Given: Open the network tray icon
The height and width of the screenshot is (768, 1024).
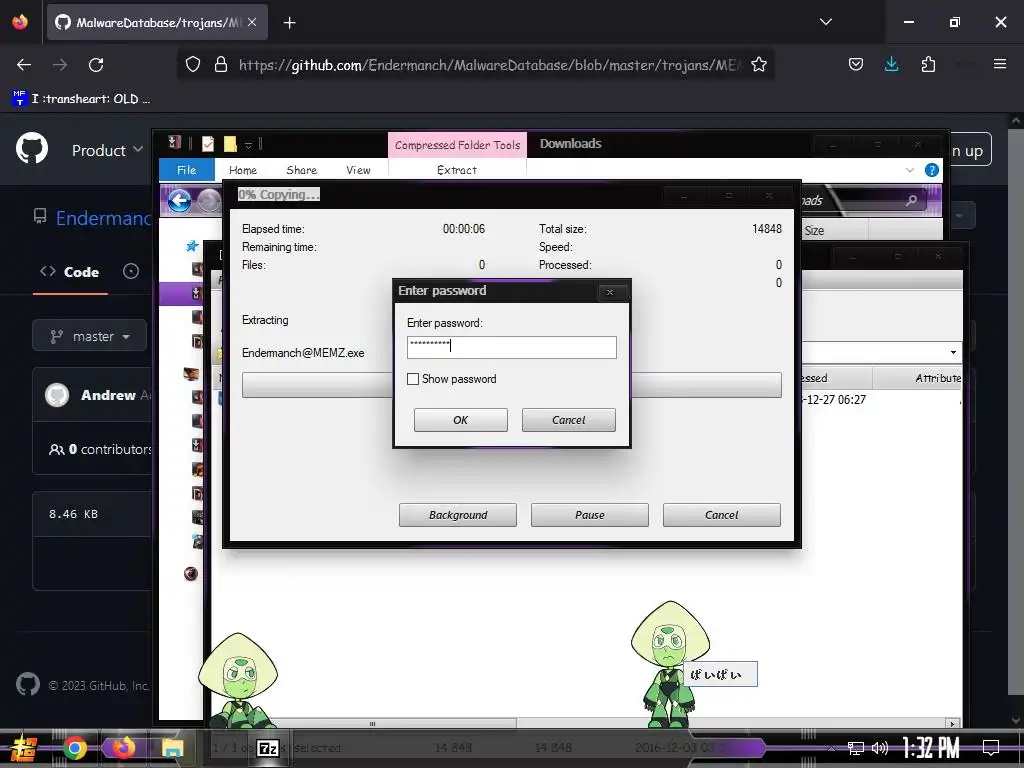Looking at the screenshot, I should pyautogui.click(x=856, y=748).
